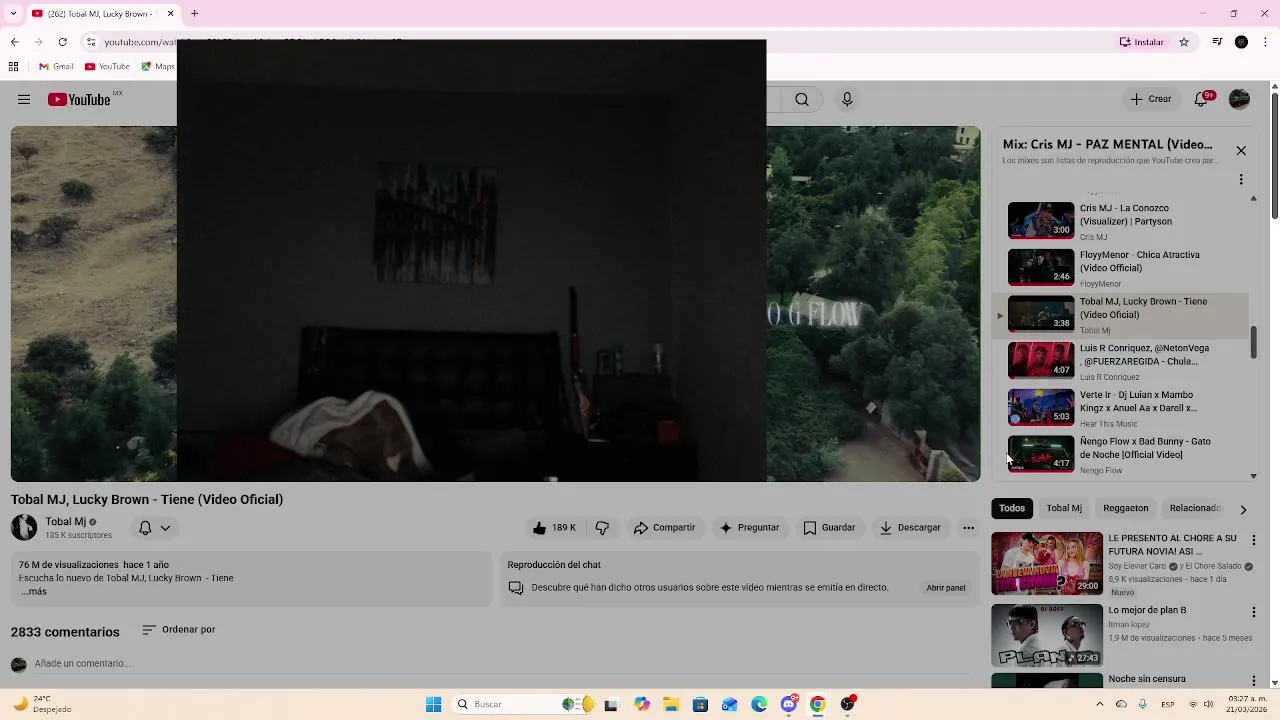Start voice search with the microphone icon
The image size is (1280, 720).
click(847, 99)
